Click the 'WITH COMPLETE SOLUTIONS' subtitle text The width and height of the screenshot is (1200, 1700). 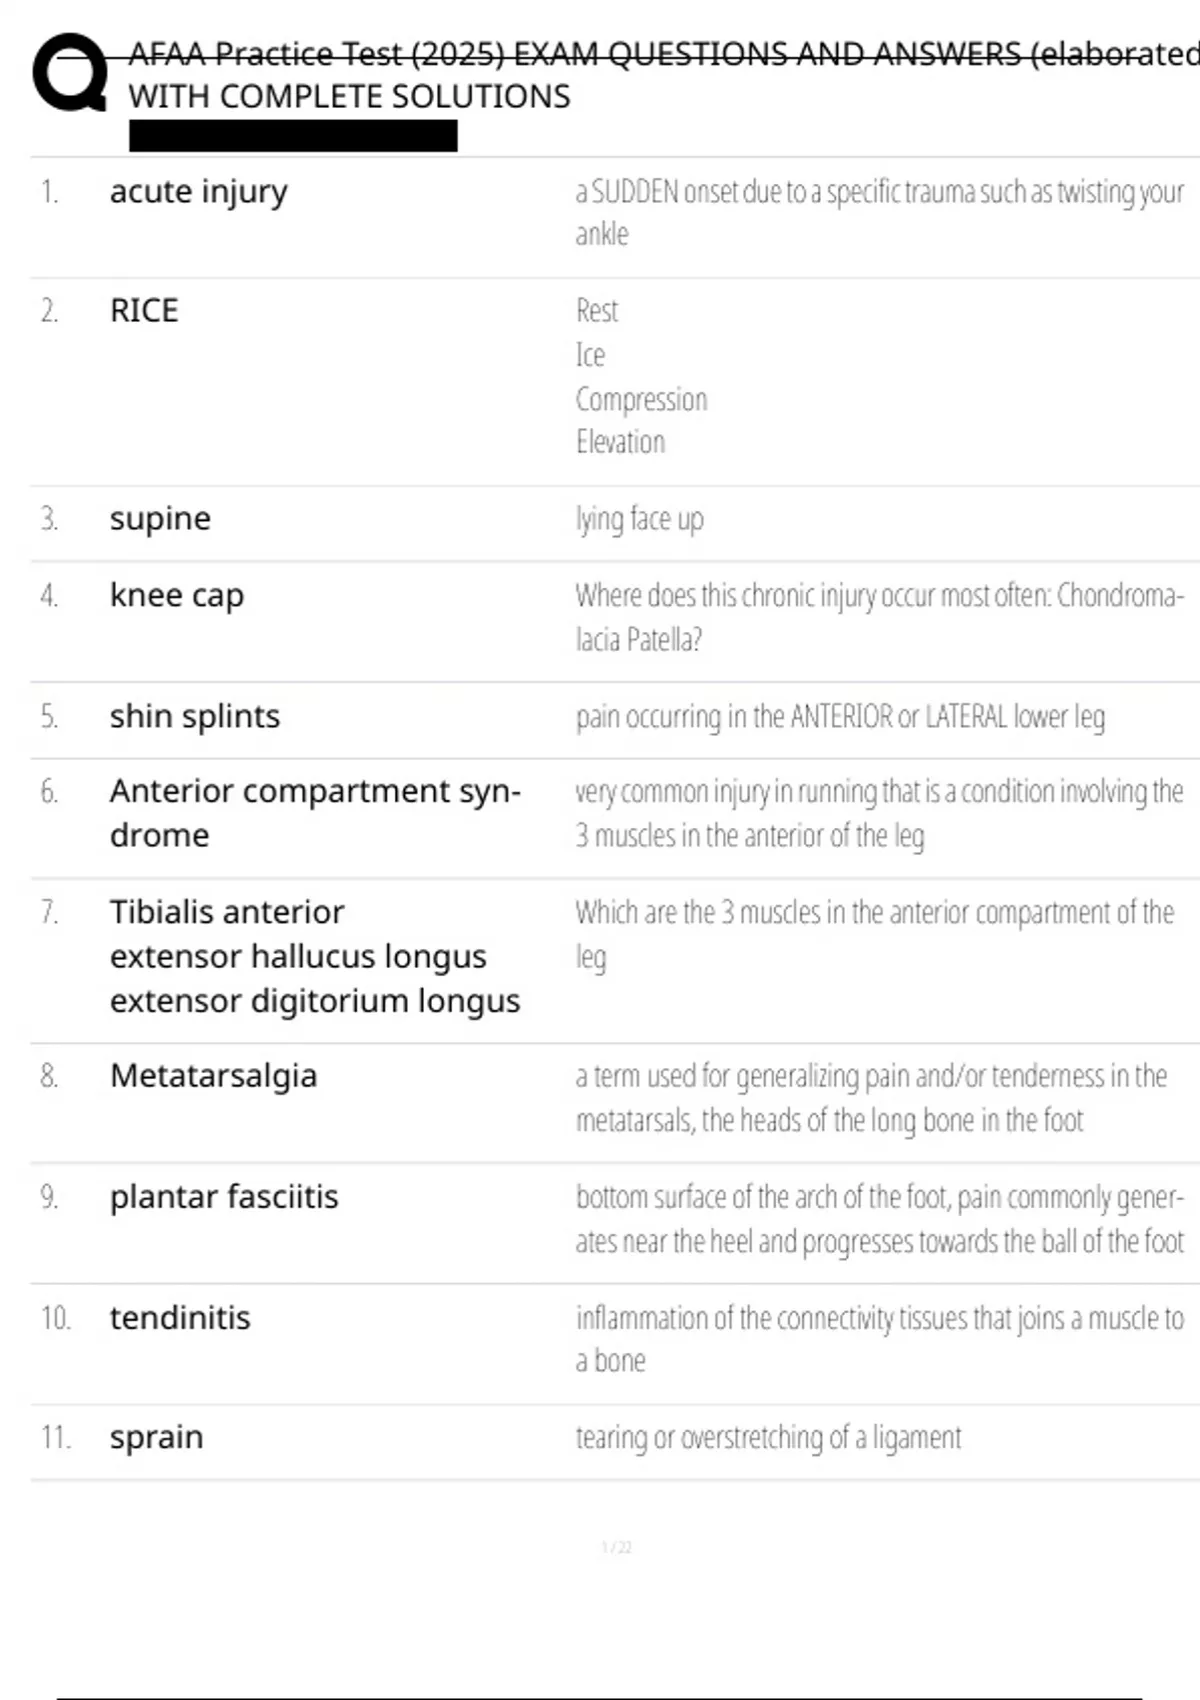point(349,97)
